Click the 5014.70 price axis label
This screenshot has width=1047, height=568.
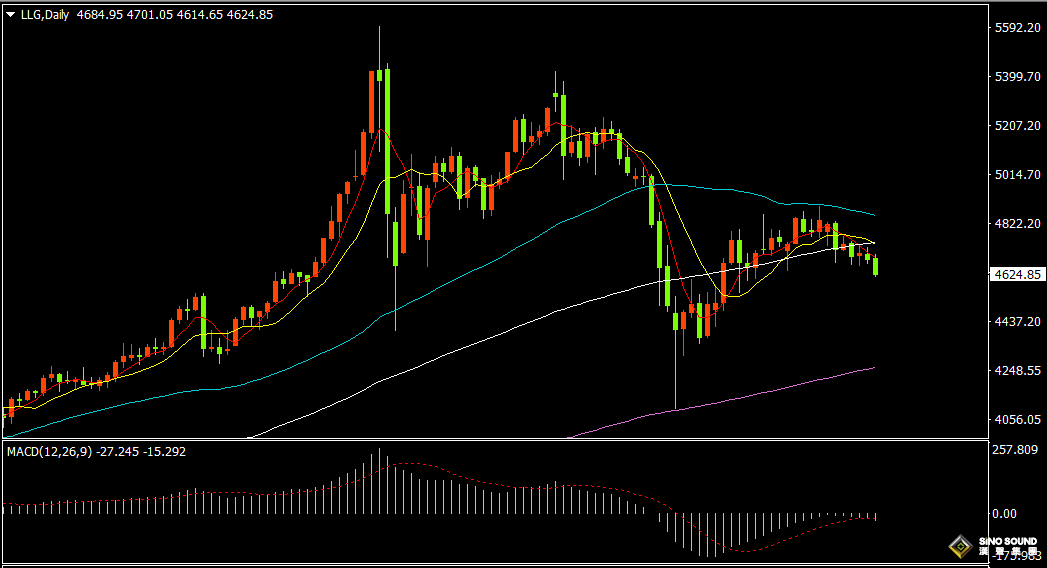(1015, 175)
